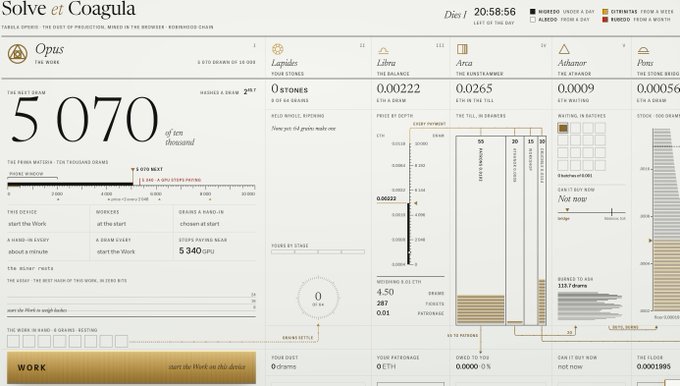The height and width of the screenshot is (386, 680).
Task: Click the 0.0009 ETH waiting value
Action: tap(576, 88)
